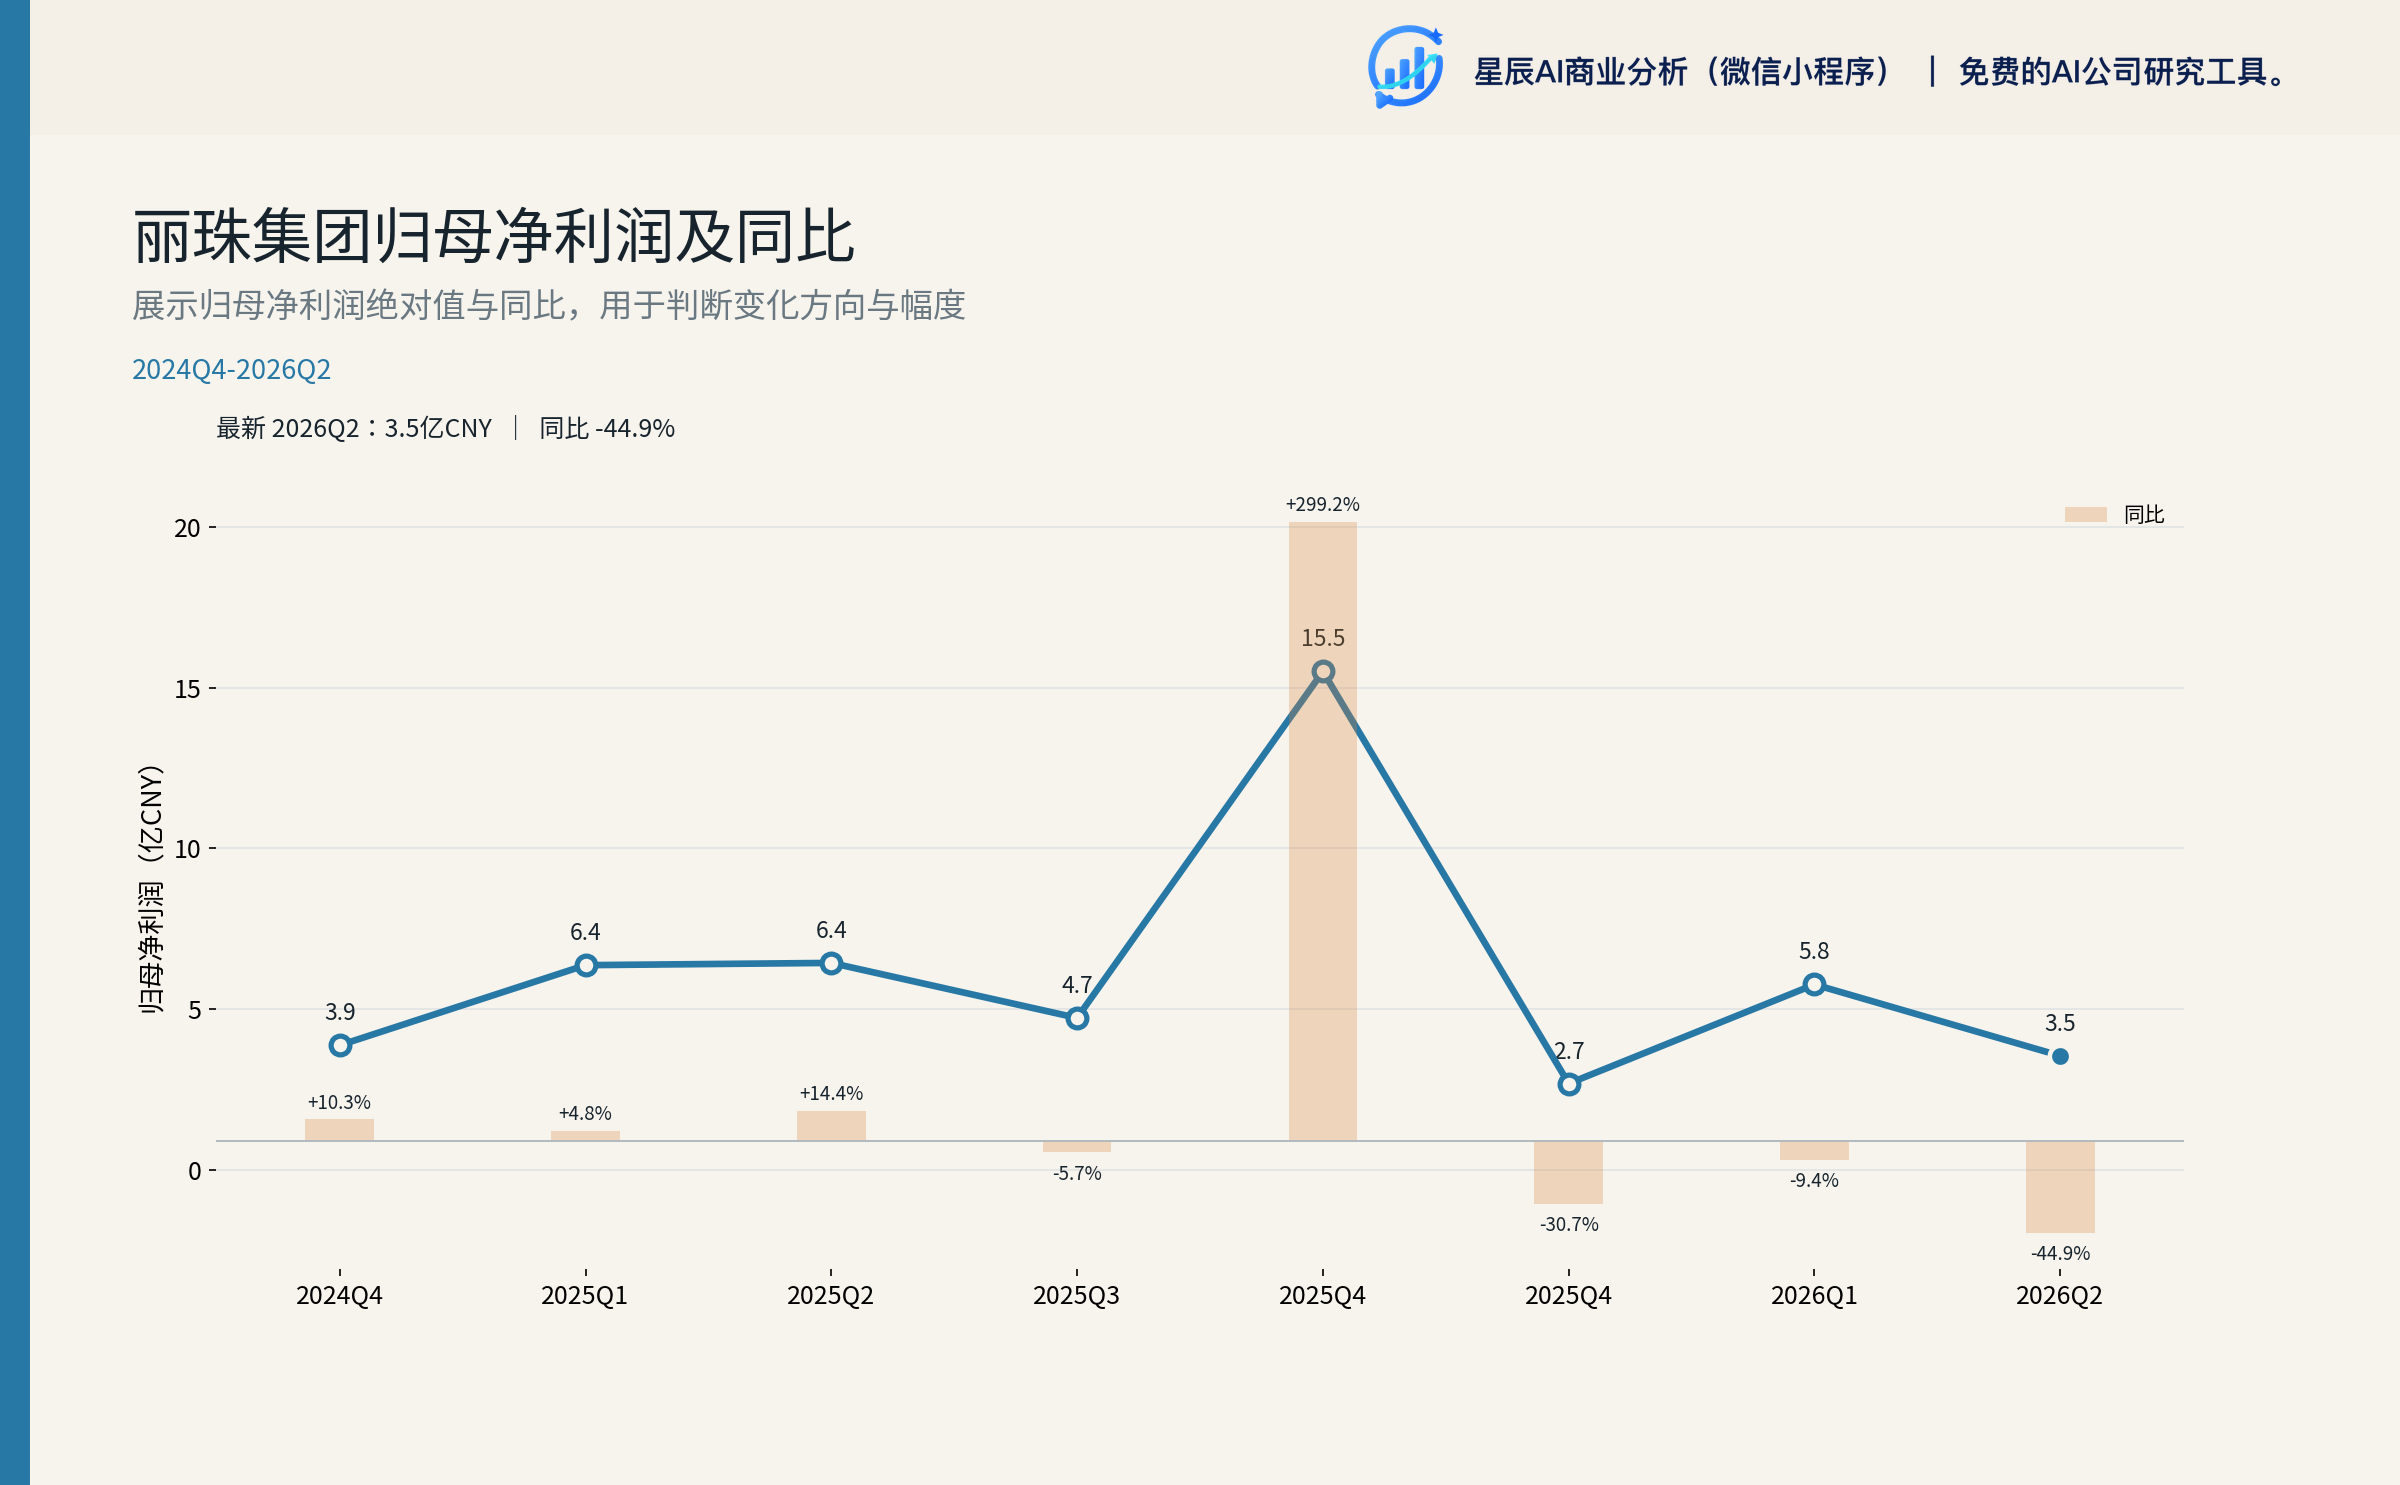Click the 星辰AI商业分析 chart logo icon
This screenshot has height=1485, width=2400.
pos(1405,66)
